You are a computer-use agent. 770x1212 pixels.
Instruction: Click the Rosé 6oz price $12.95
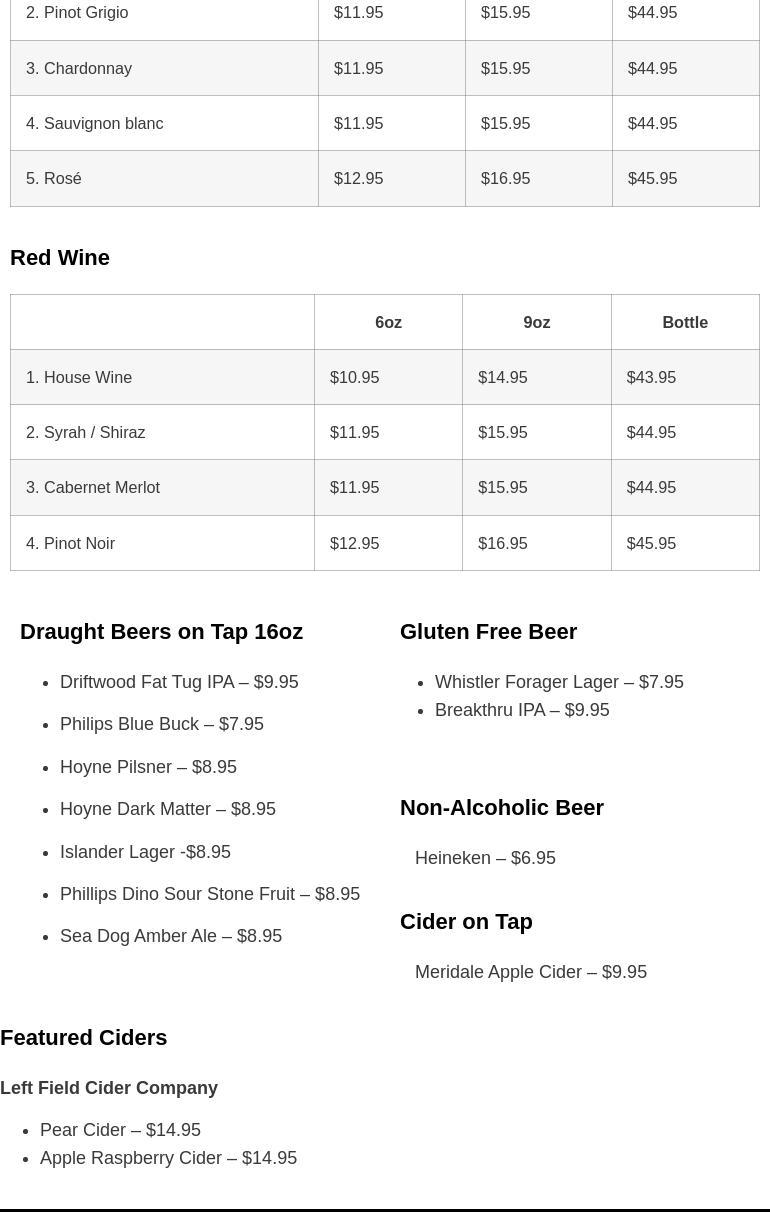point(358,178)
